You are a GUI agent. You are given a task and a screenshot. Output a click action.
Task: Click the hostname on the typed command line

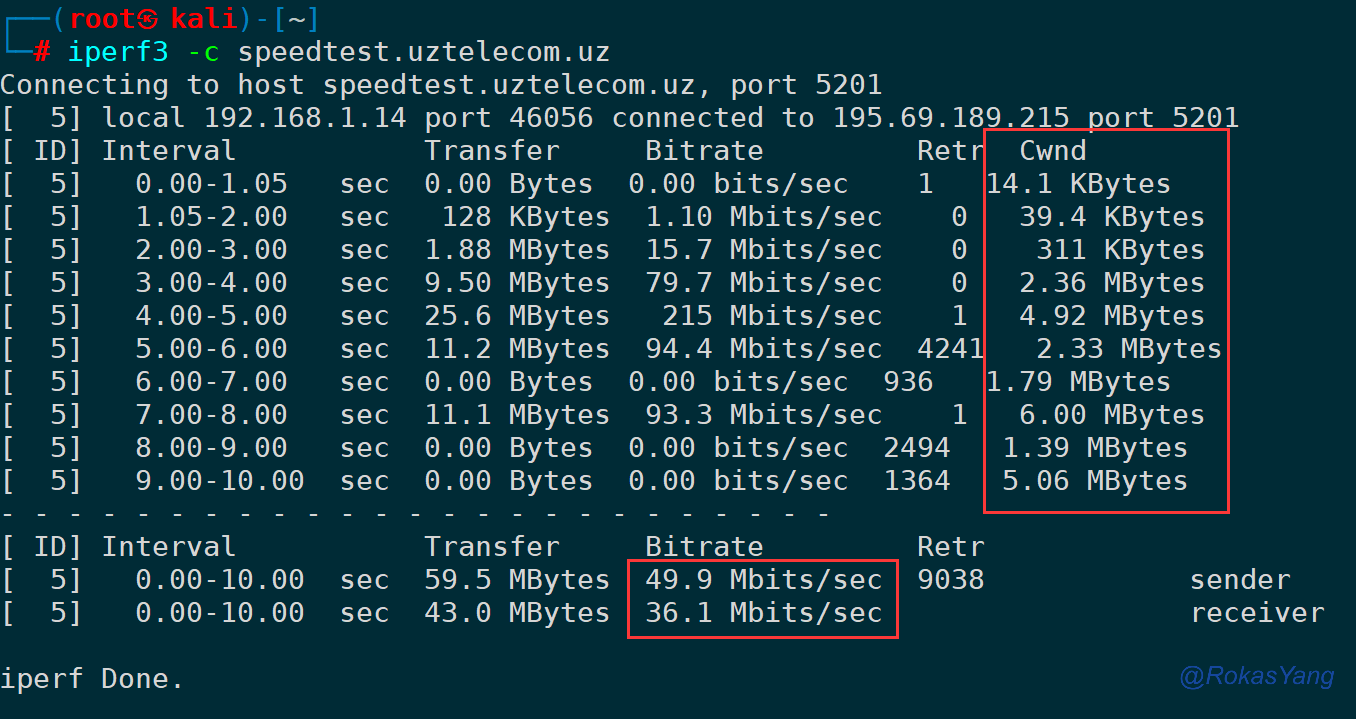(423, 51)
